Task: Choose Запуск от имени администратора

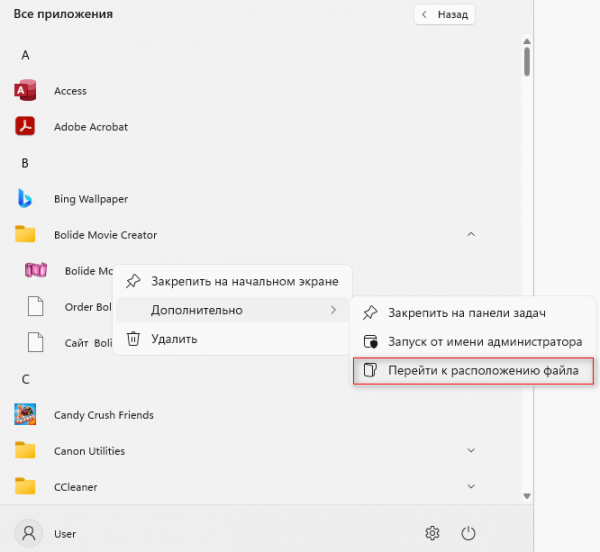Action: click(x=473, y=341)
